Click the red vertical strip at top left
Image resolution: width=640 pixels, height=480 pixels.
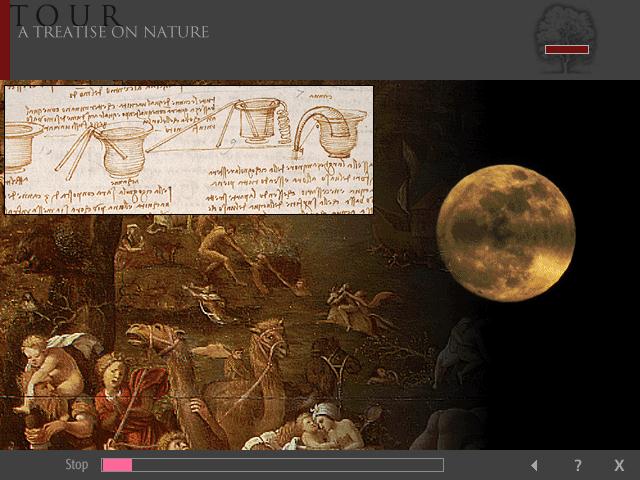click(4, 40)
